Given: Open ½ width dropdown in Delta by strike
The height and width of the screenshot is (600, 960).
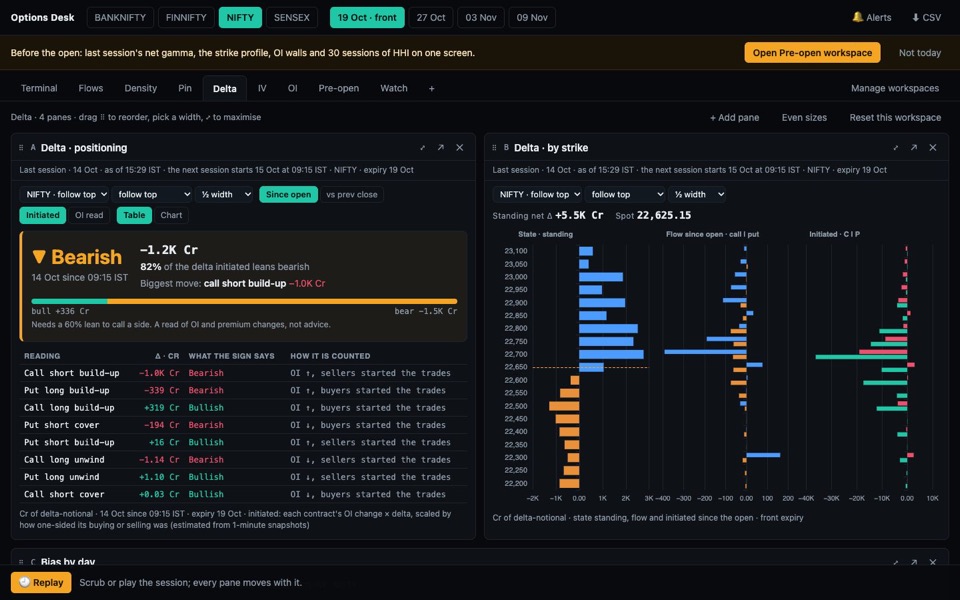Looking at the screenshot, I should pos(697,195).
